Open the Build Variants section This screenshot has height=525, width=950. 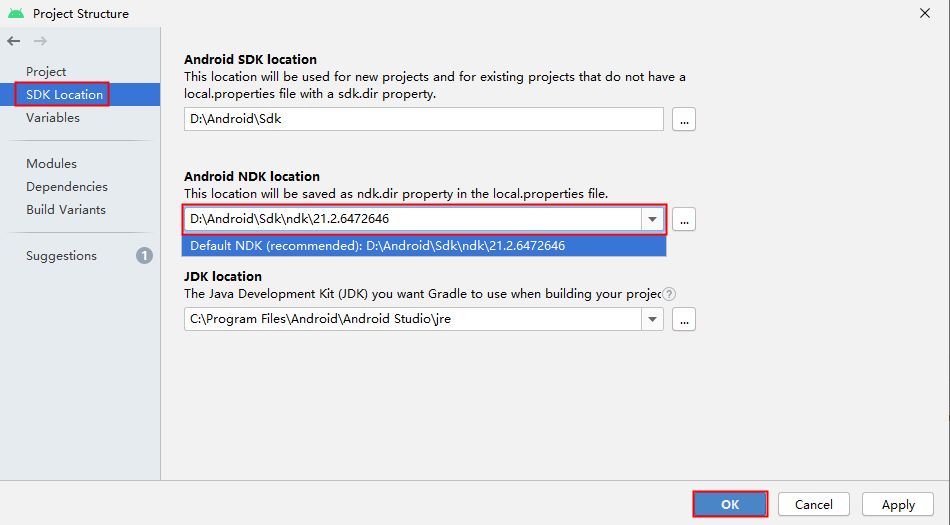click(x=66, y=210)
